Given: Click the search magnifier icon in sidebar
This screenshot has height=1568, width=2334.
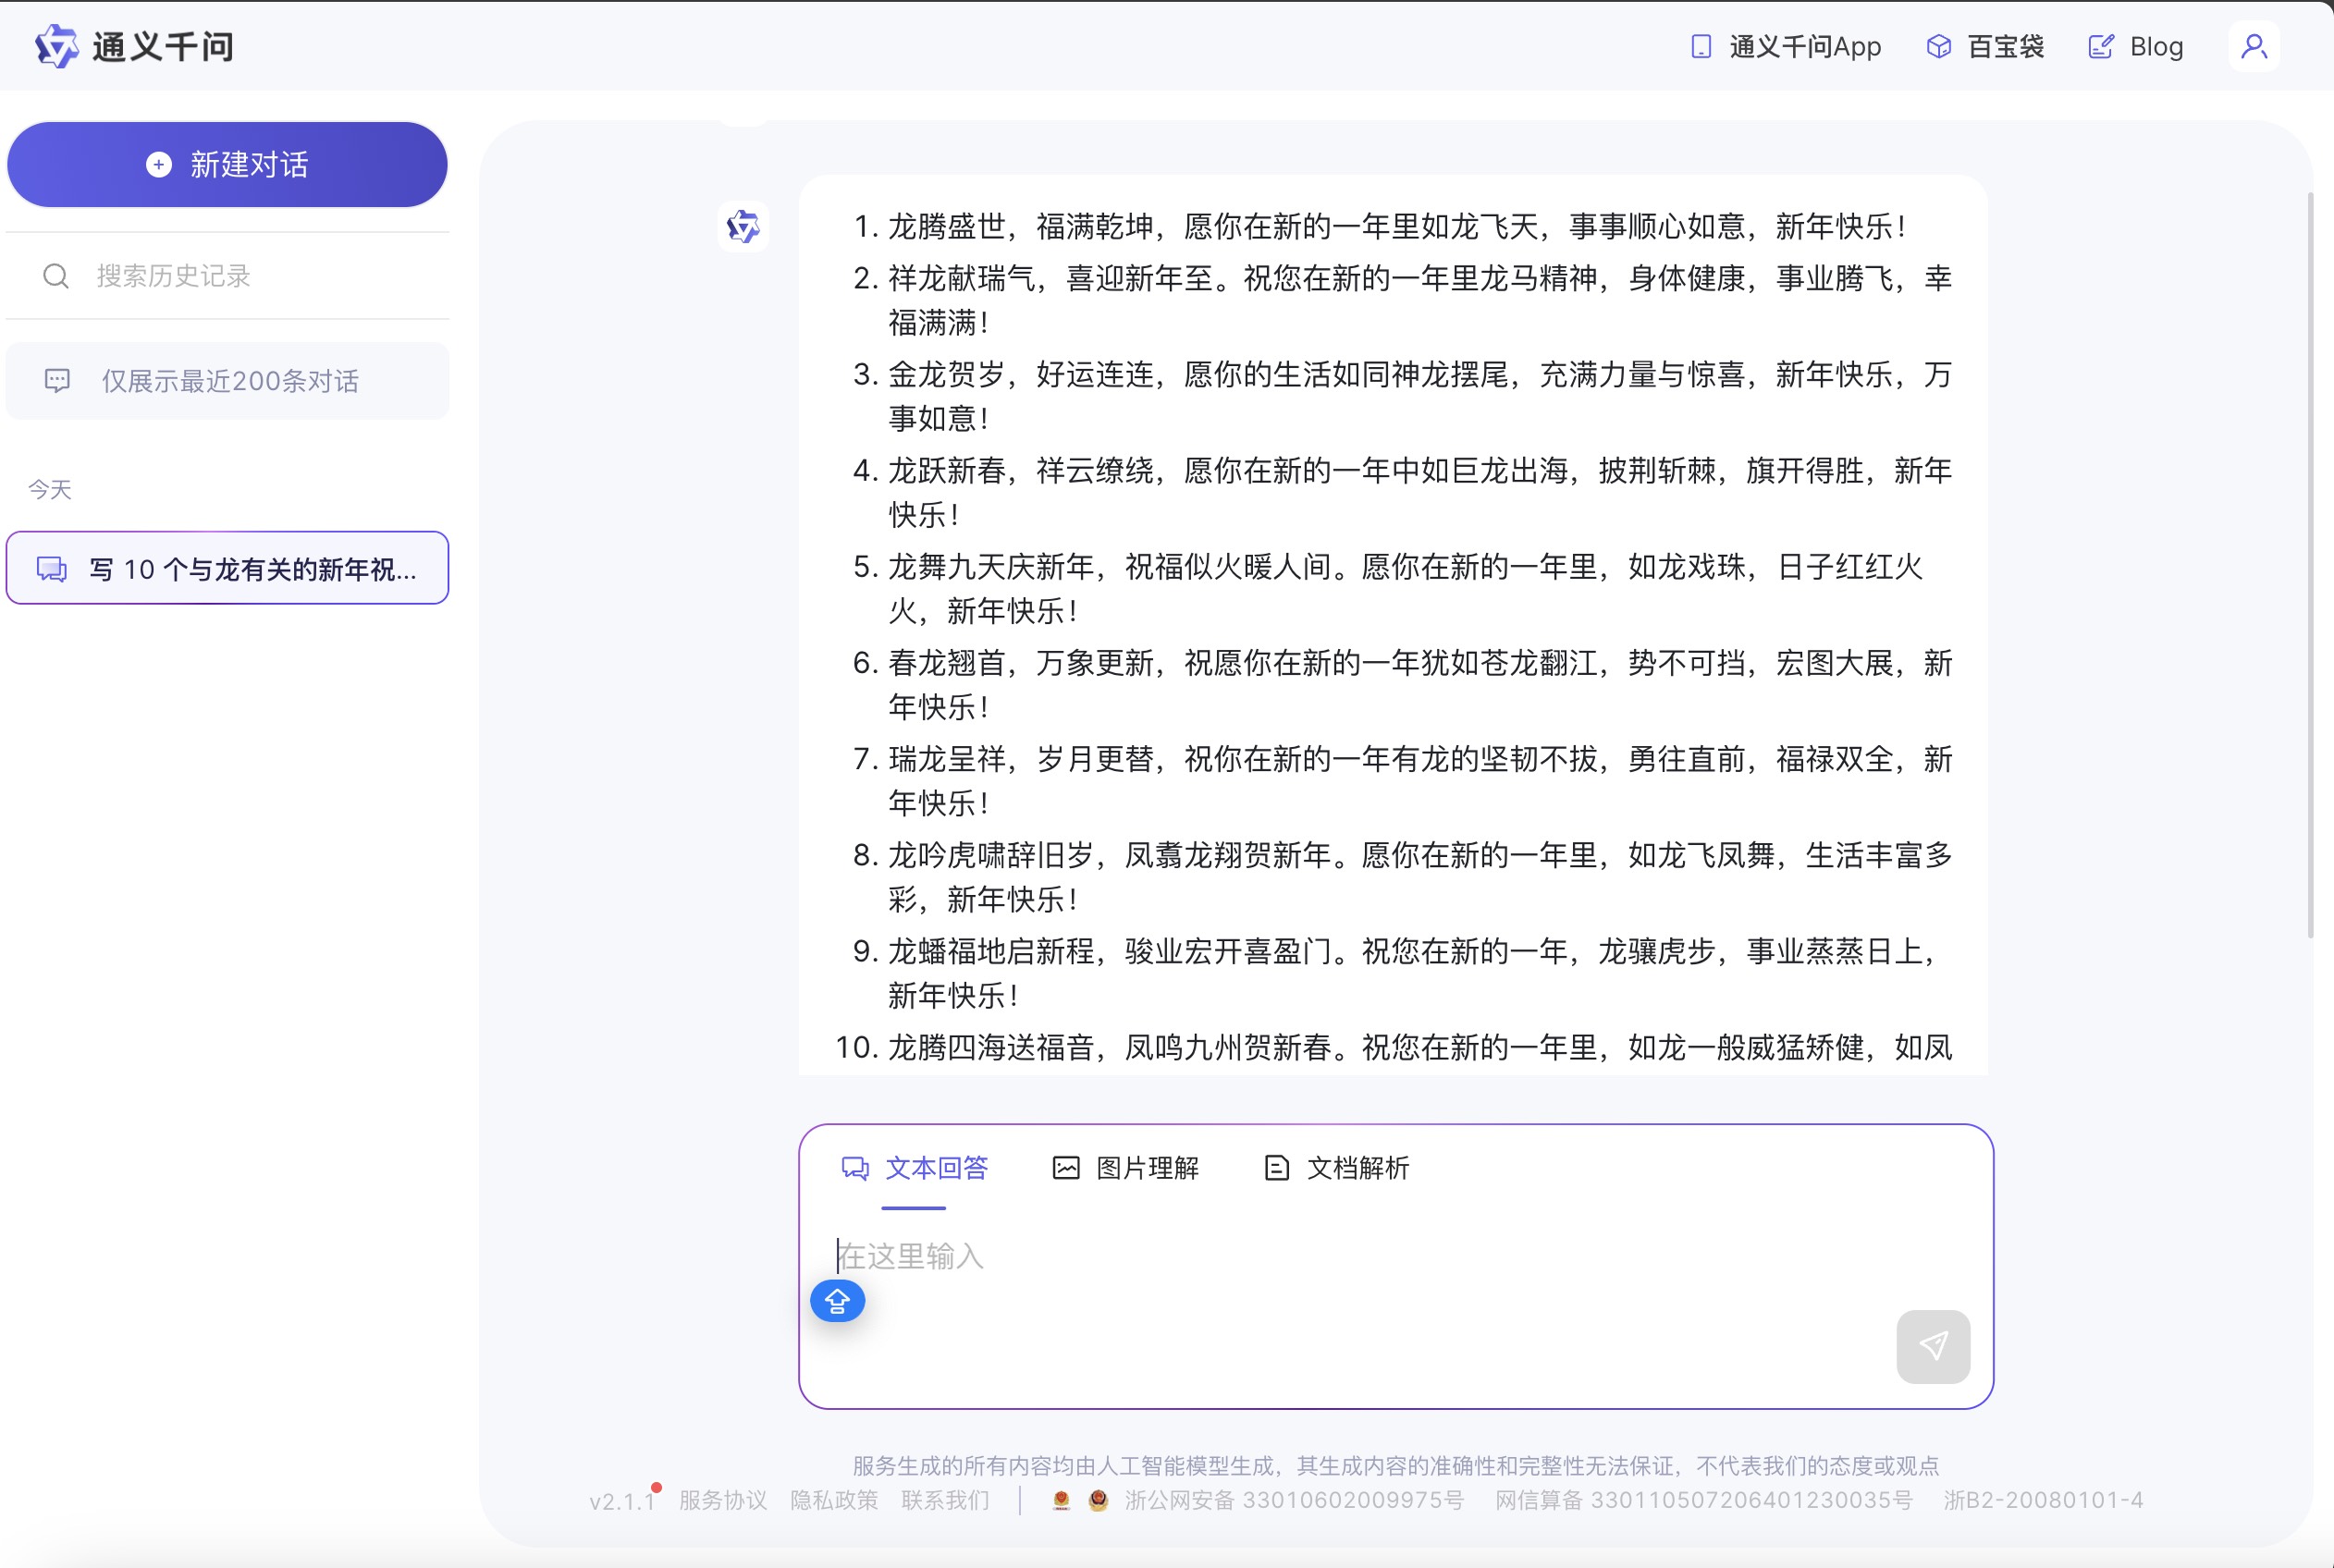Looking at the screenshot, I should (x=55, y=276).
